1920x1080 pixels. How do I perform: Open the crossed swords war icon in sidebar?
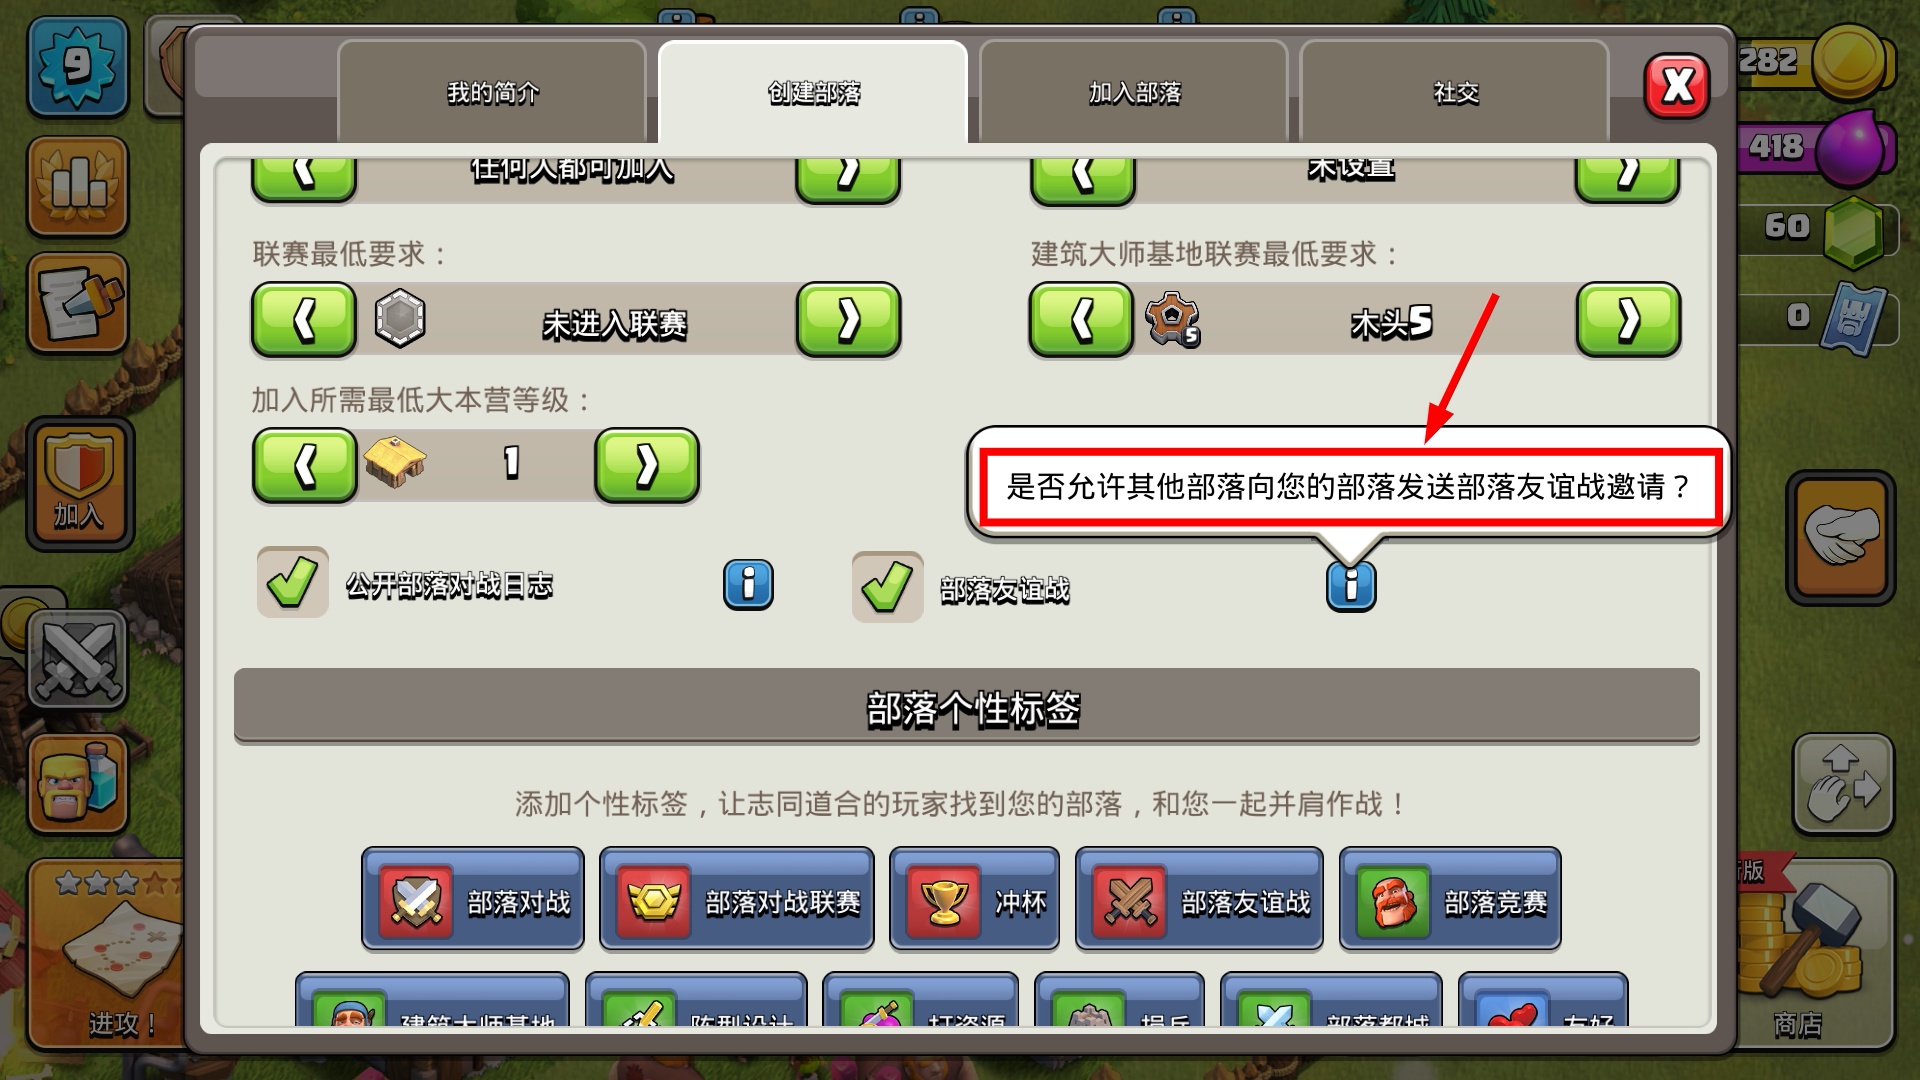tap(78, 660)
